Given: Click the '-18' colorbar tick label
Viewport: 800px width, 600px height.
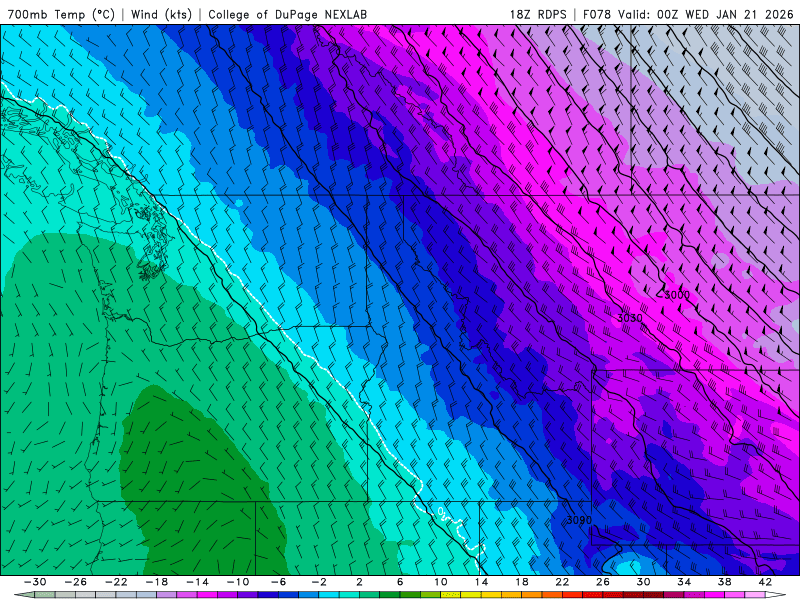Looking at the screenshot, I should [x=157, y=582].
